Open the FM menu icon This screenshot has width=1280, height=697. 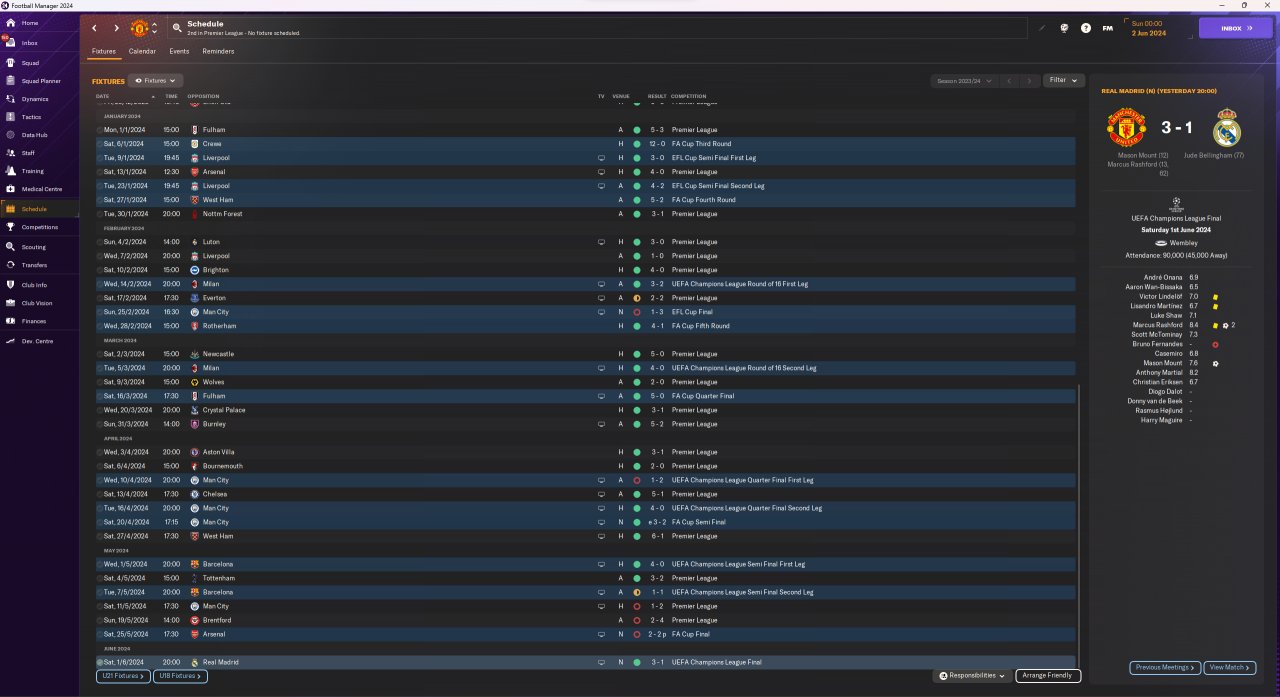[1108, 28]
